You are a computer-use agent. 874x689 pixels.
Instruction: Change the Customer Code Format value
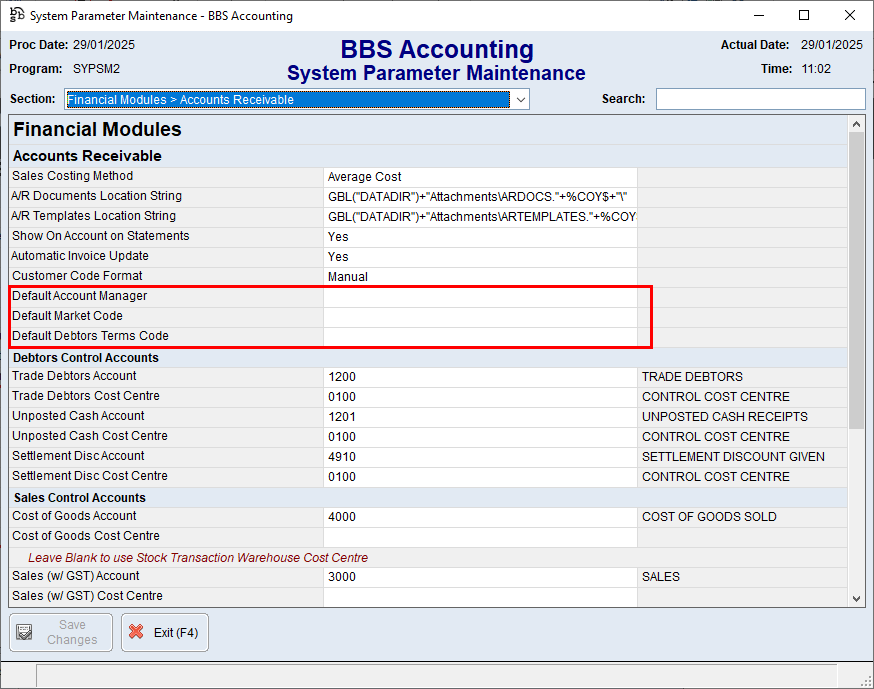(480, 277)
